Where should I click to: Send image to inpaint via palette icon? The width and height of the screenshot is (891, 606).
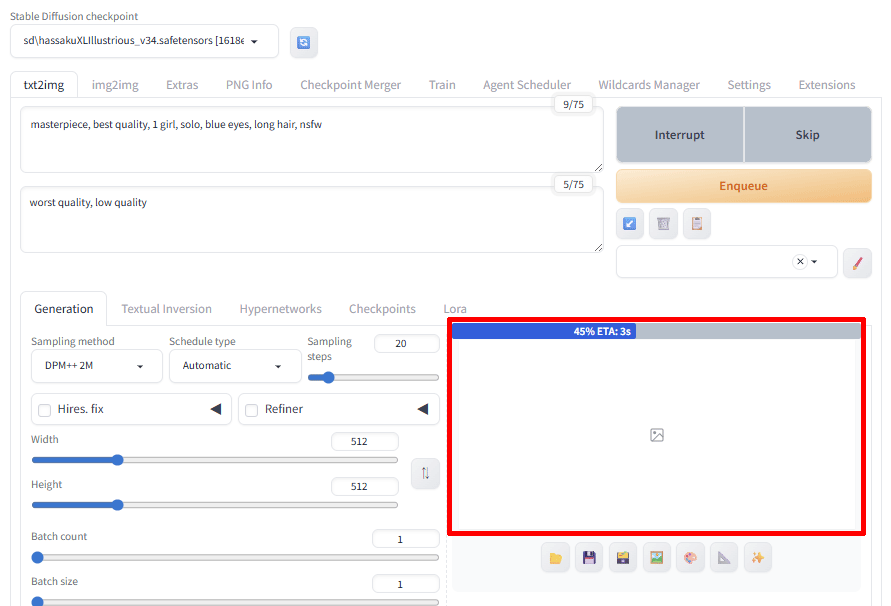point(690,558)
